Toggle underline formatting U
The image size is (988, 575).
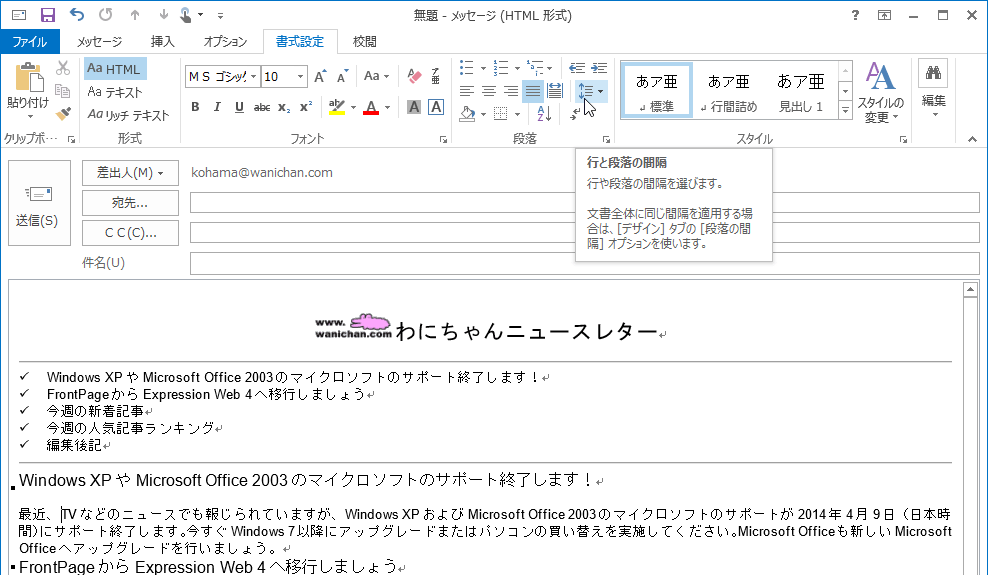(x=239, y=108)
